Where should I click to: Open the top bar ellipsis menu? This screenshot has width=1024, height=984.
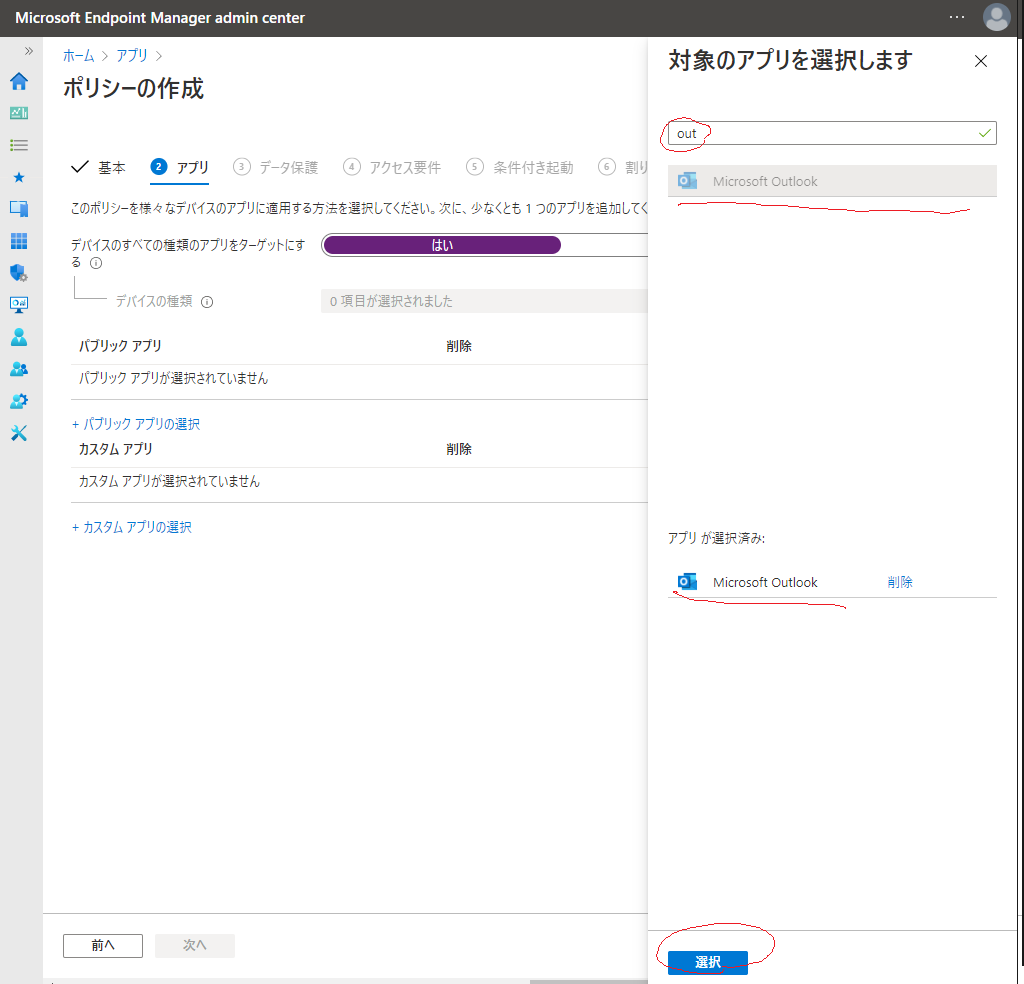(x=957, y=18)
